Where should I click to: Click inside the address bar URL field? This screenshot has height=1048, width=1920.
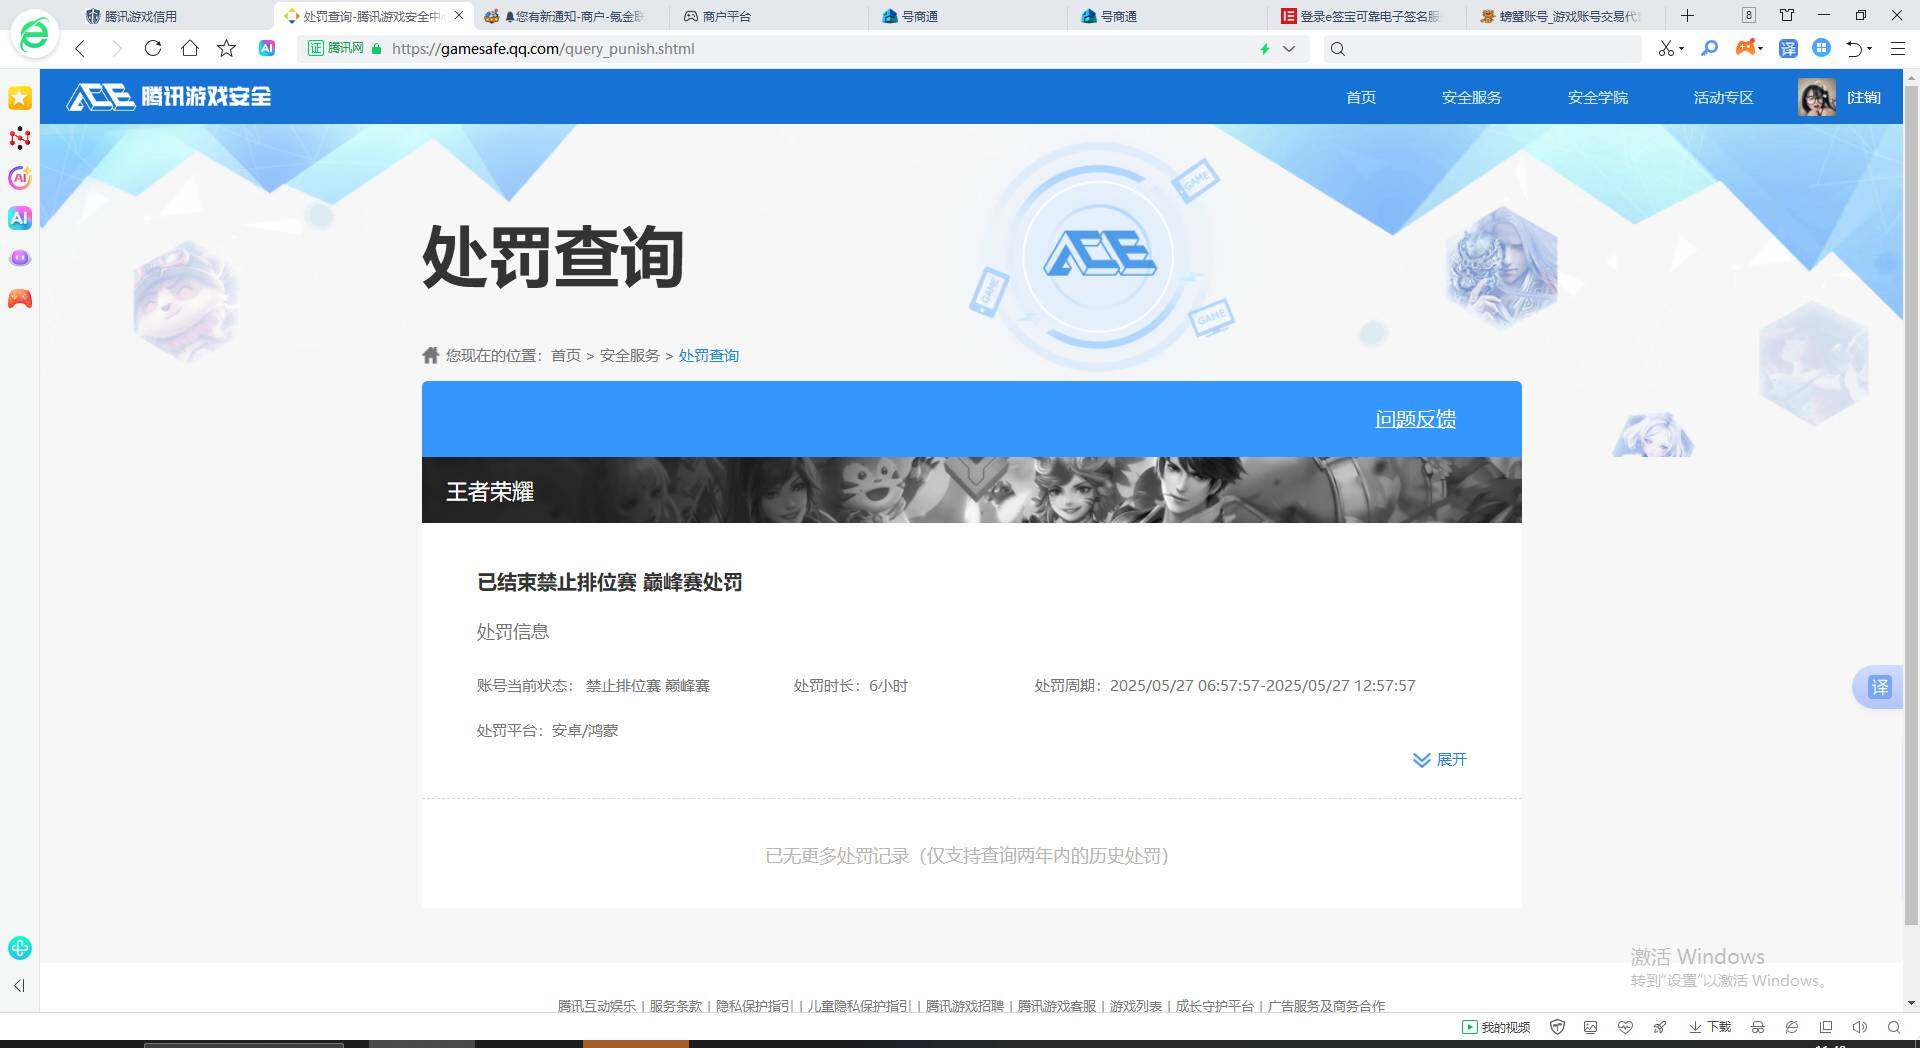coord(700,48)
